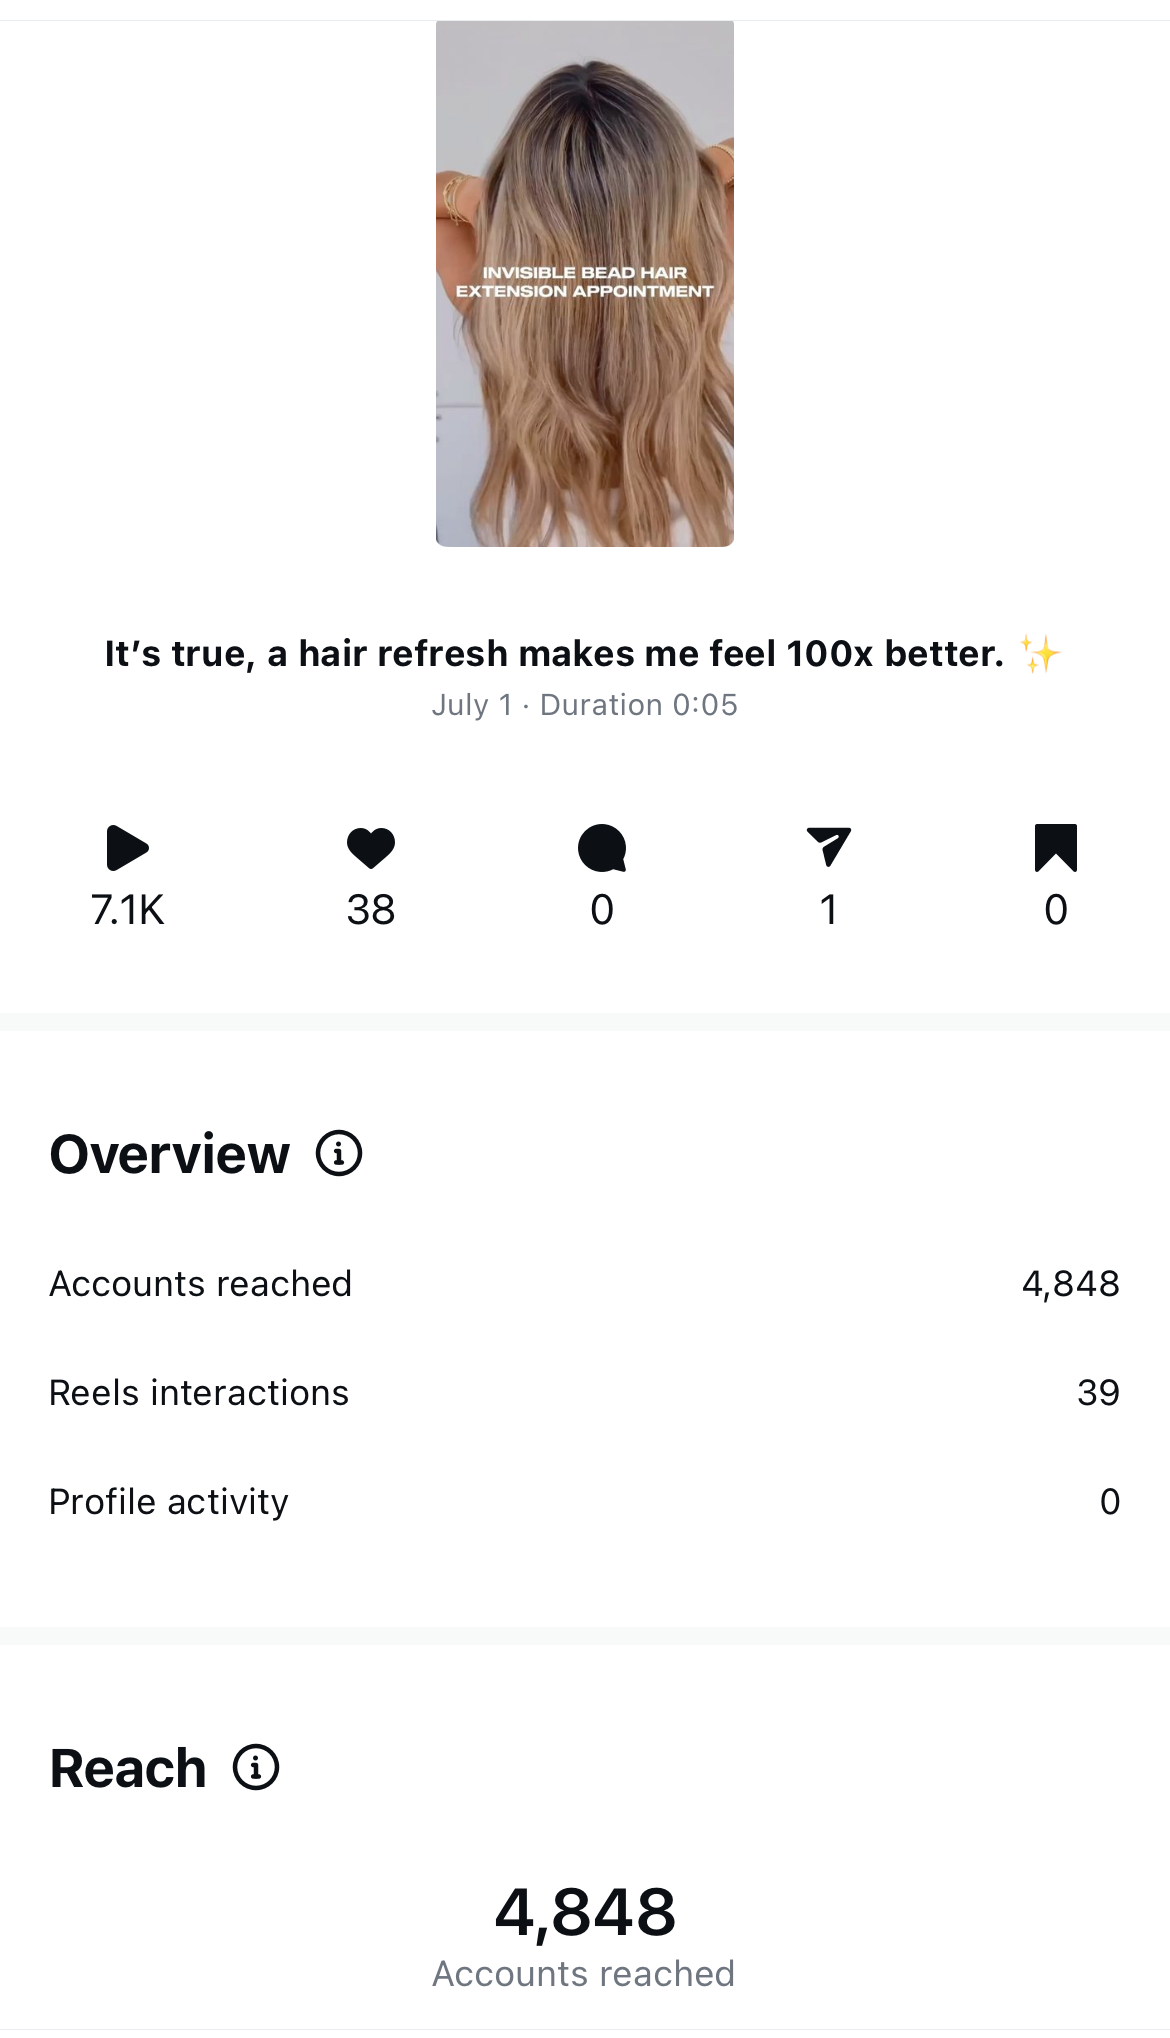Click the 38 likes count

point(371,911)
